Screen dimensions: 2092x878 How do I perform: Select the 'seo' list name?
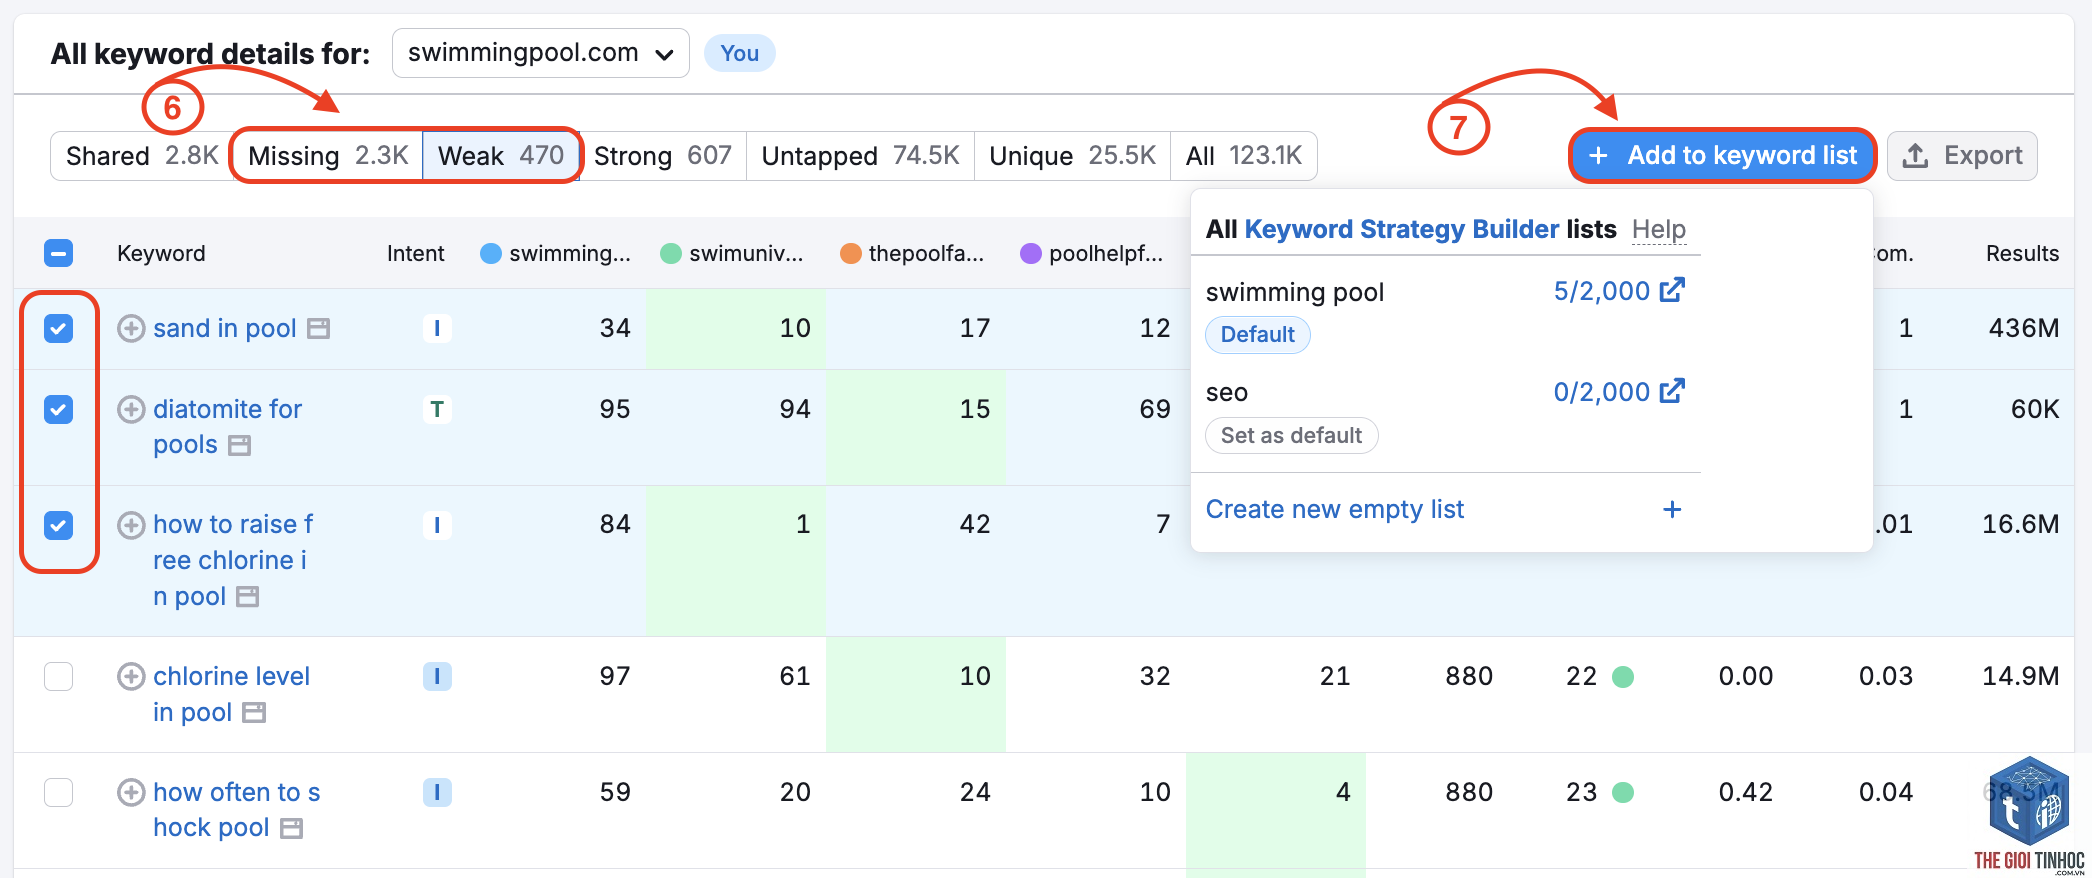[1227, 393]
